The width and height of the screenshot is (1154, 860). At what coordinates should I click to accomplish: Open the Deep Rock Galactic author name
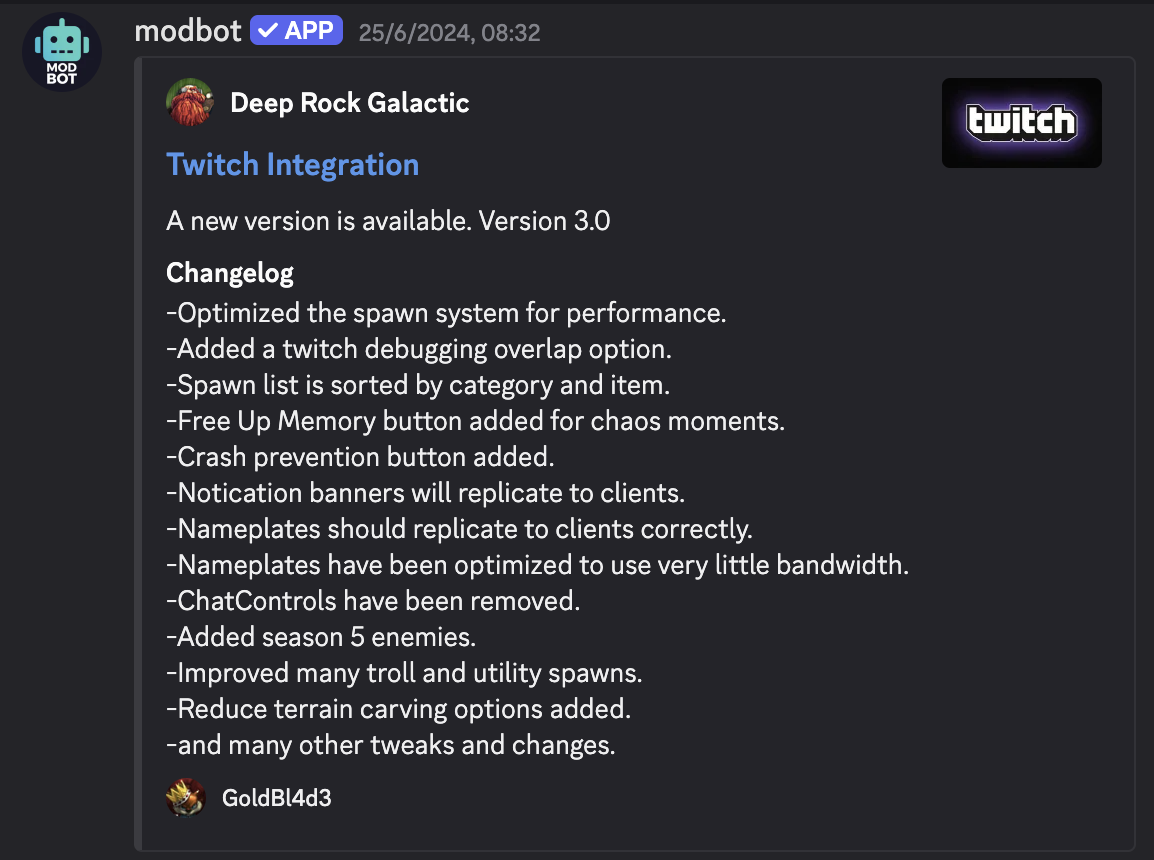(x=349, y=102)
